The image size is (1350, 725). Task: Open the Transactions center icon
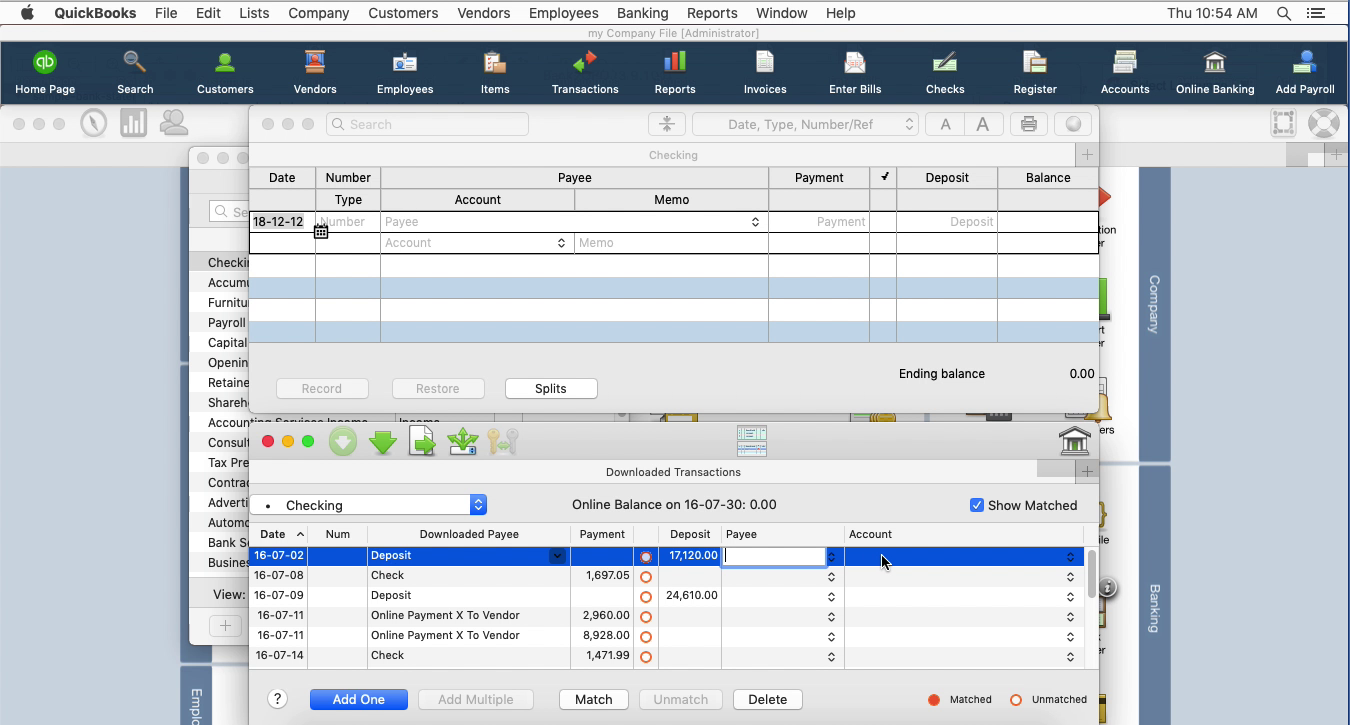click(x=585, y=72)
